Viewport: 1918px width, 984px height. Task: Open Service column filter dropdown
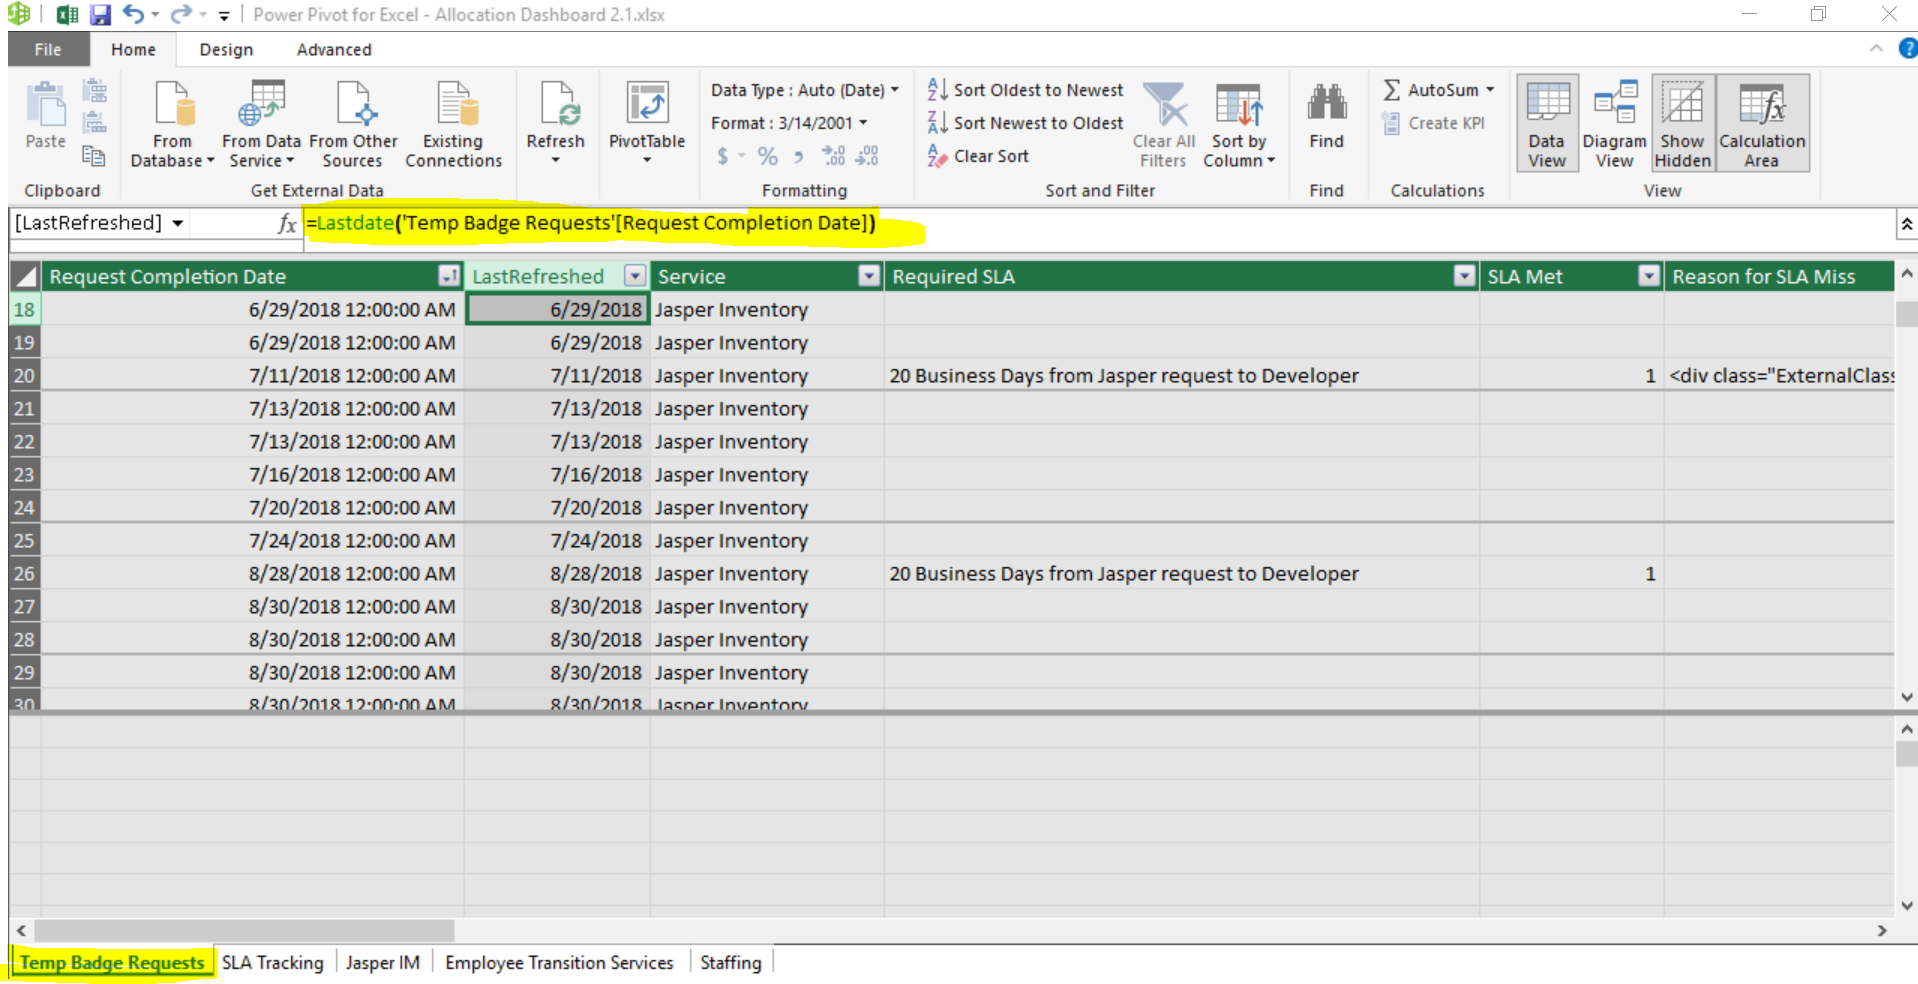point(869,276)
